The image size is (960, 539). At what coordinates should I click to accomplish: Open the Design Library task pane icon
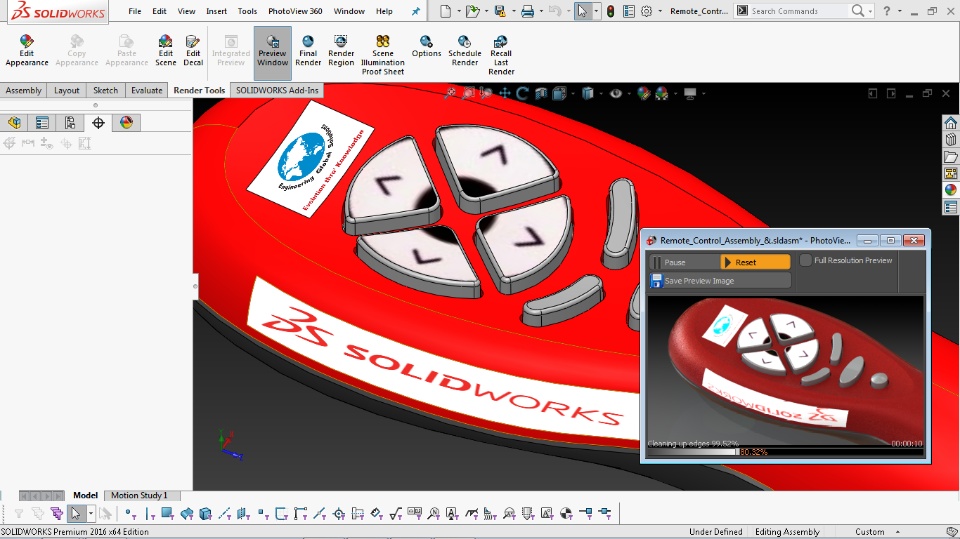(x=950, y=140)
